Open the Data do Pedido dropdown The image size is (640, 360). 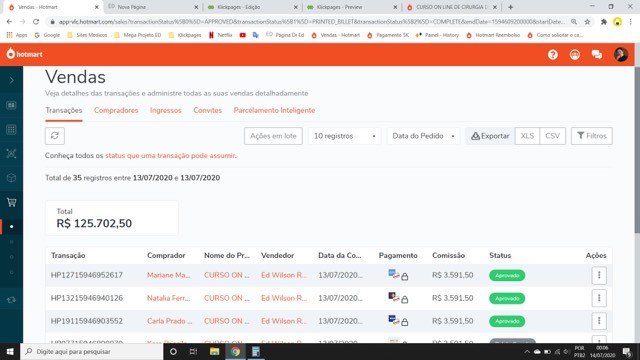[423, 136]
